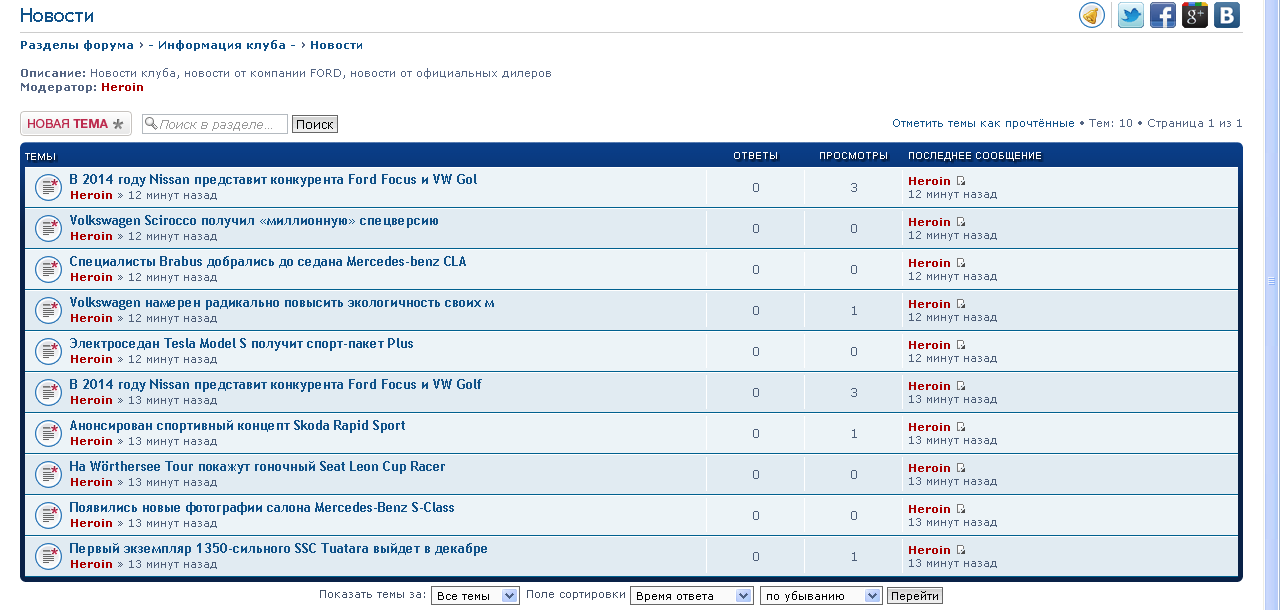The height and width of the screenshot is (610, 1280).
Task: Open last post icon in Volkswagen Scirocco row
Action: [961, 222]
